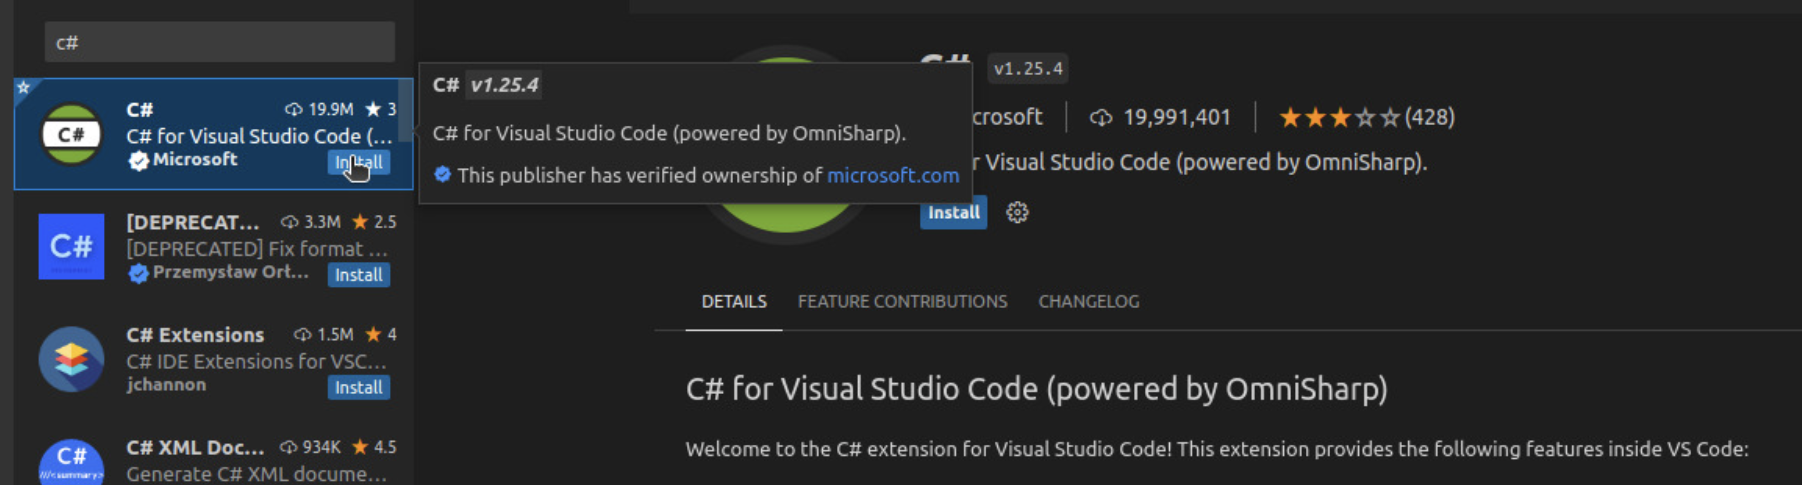Viewport: 1802px width, 485px height.
Task: Click the 1.5M download count of C# Extensions
Action: 323,334
